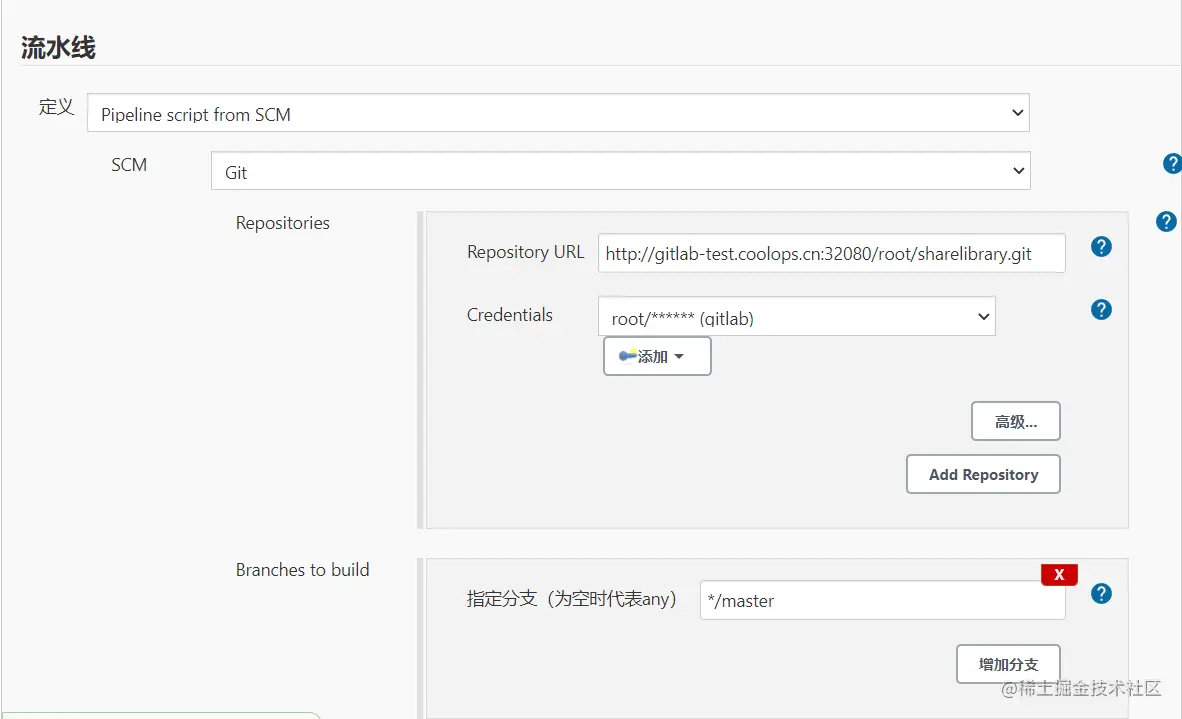Click the 增加分支 add branch button
1182x719 pixels.
1008,664
